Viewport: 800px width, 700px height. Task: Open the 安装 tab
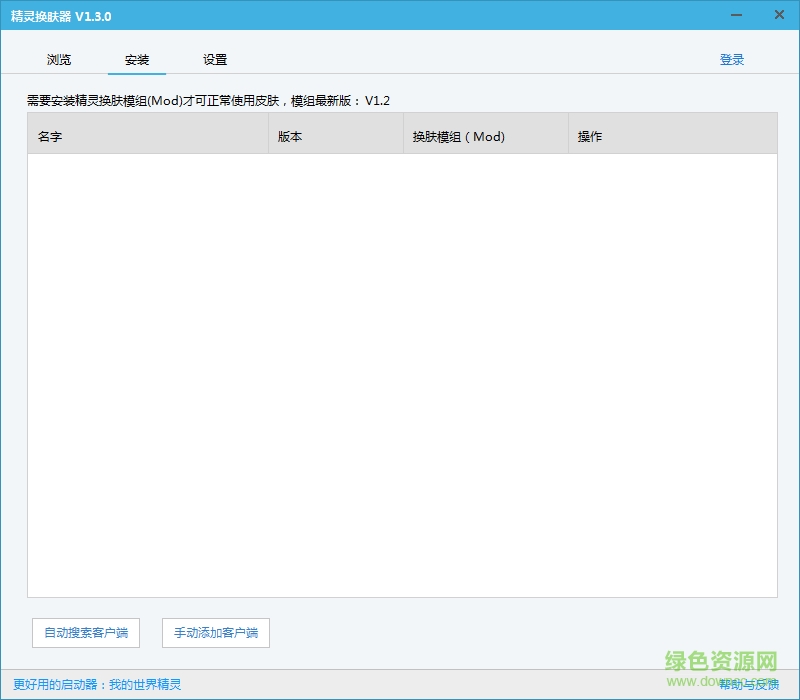[136, 59]
